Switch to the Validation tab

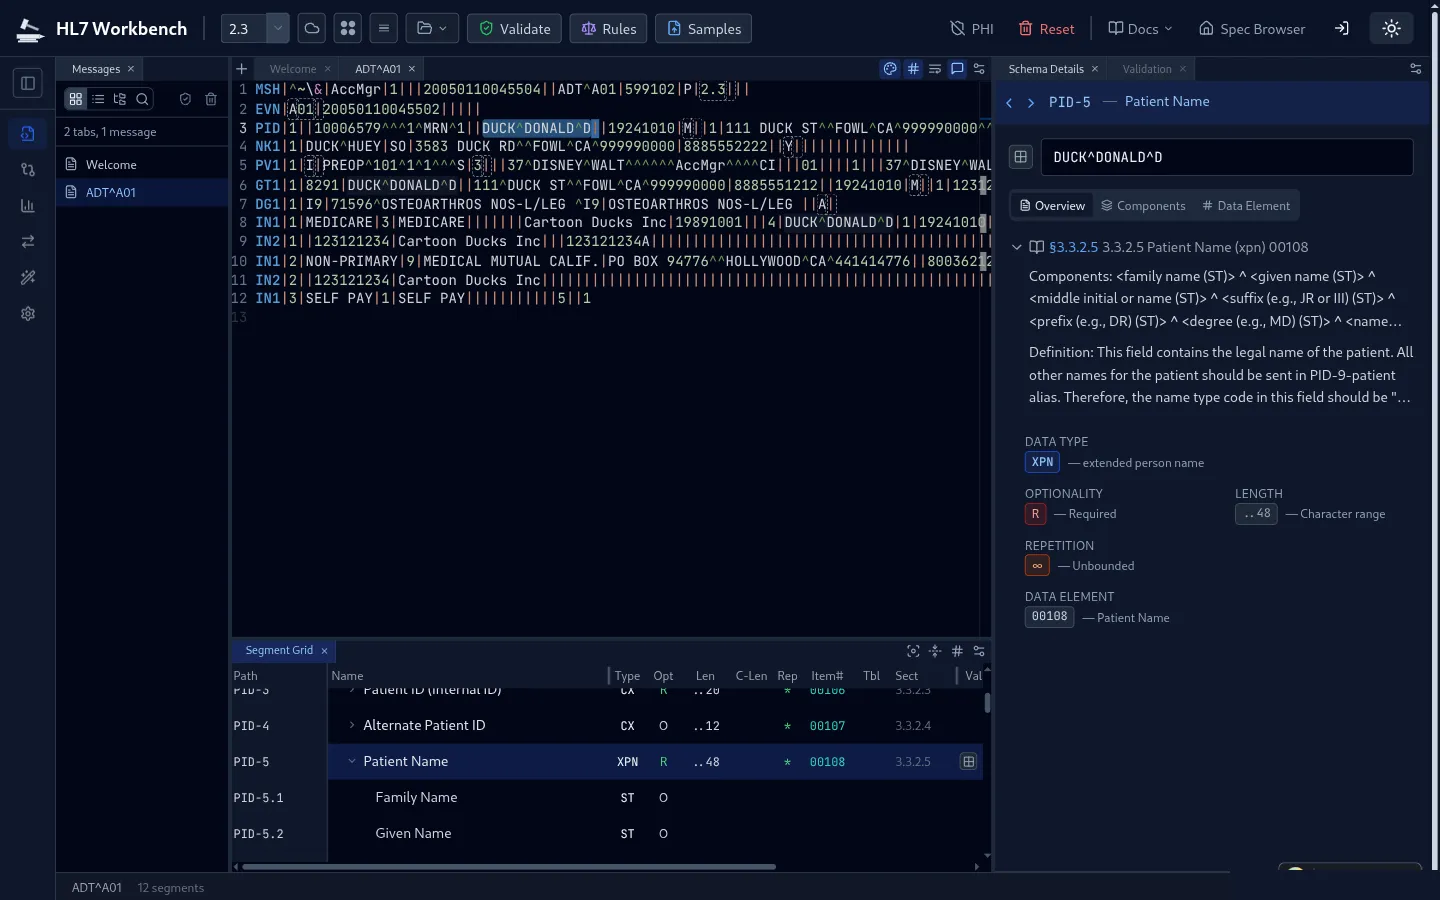click(1146, 69)
